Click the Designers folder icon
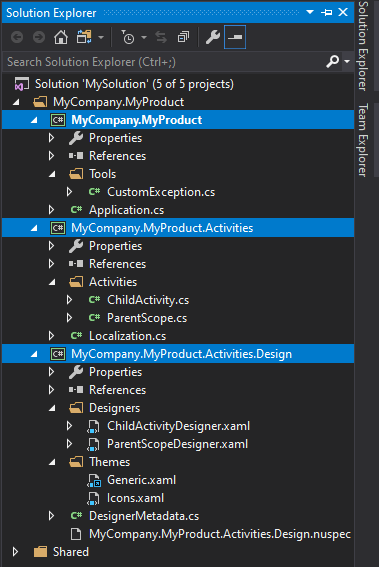This screenshot has width=379, height=567. click(76, 408)
